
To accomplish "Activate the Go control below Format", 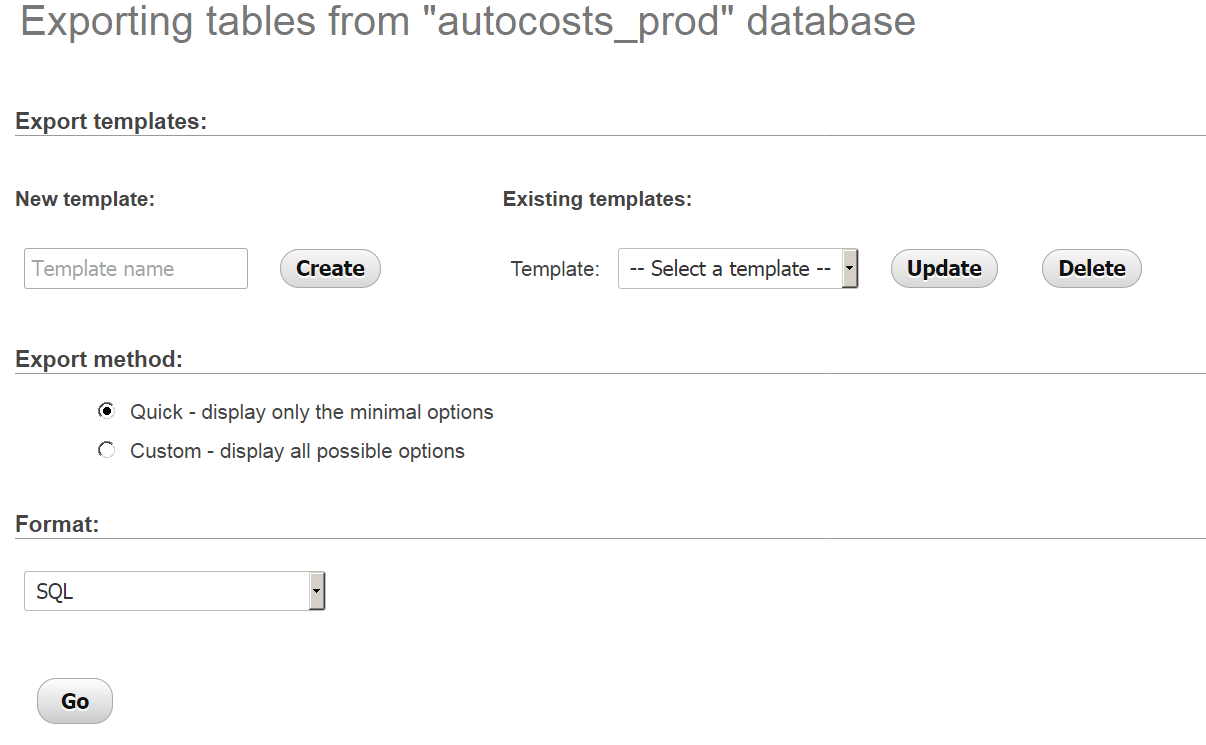I will [x=74, y=700].
